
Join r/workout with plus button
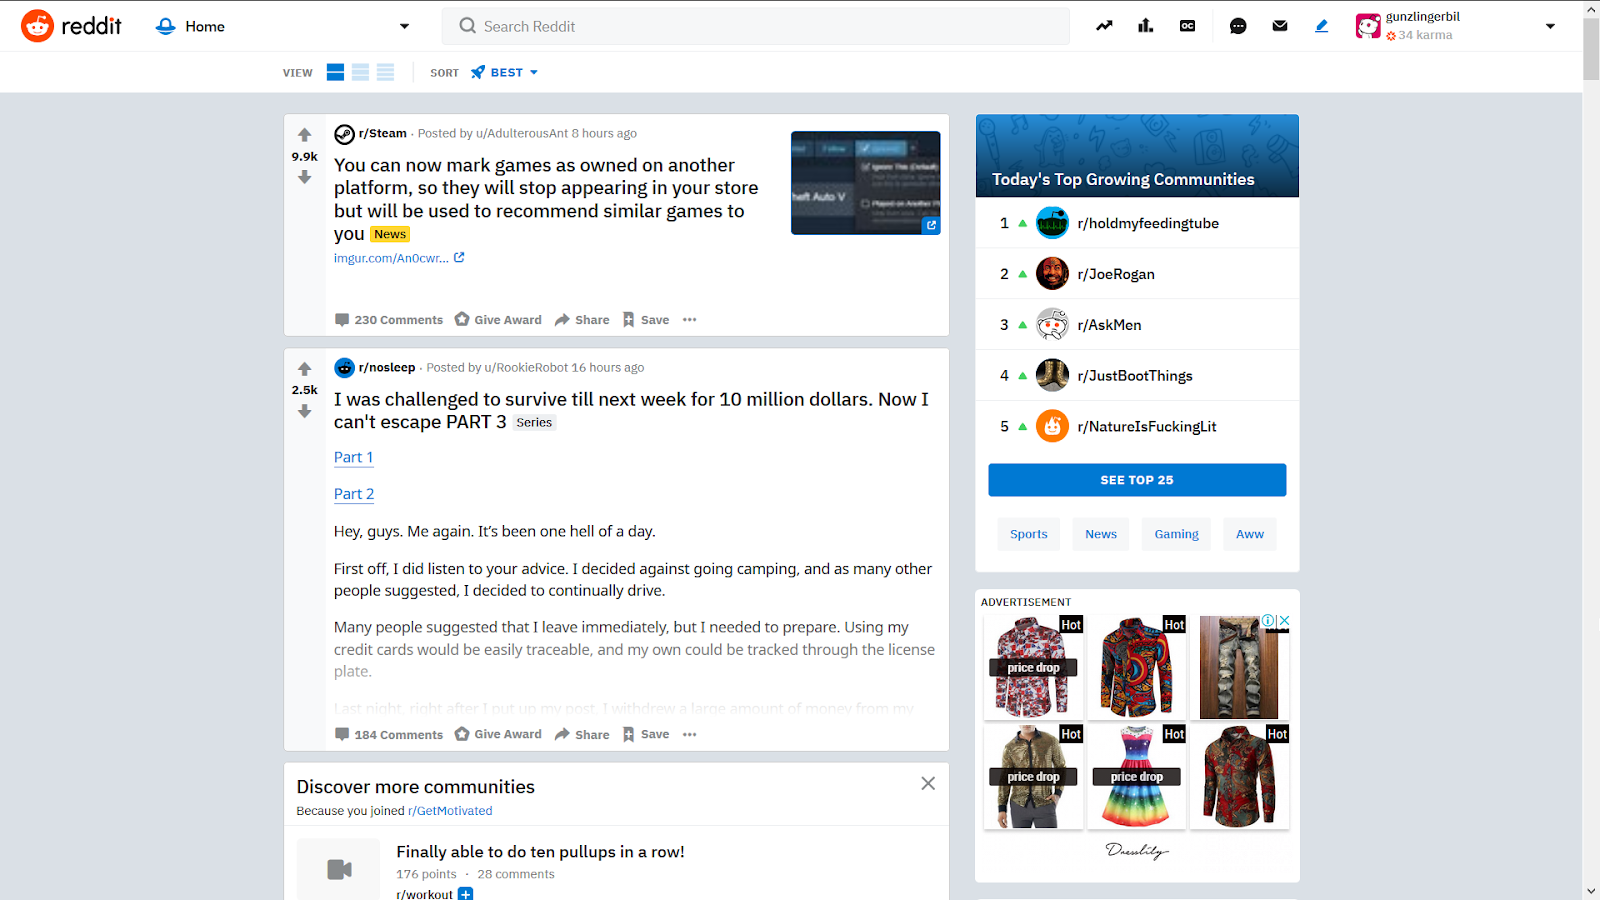466,894
